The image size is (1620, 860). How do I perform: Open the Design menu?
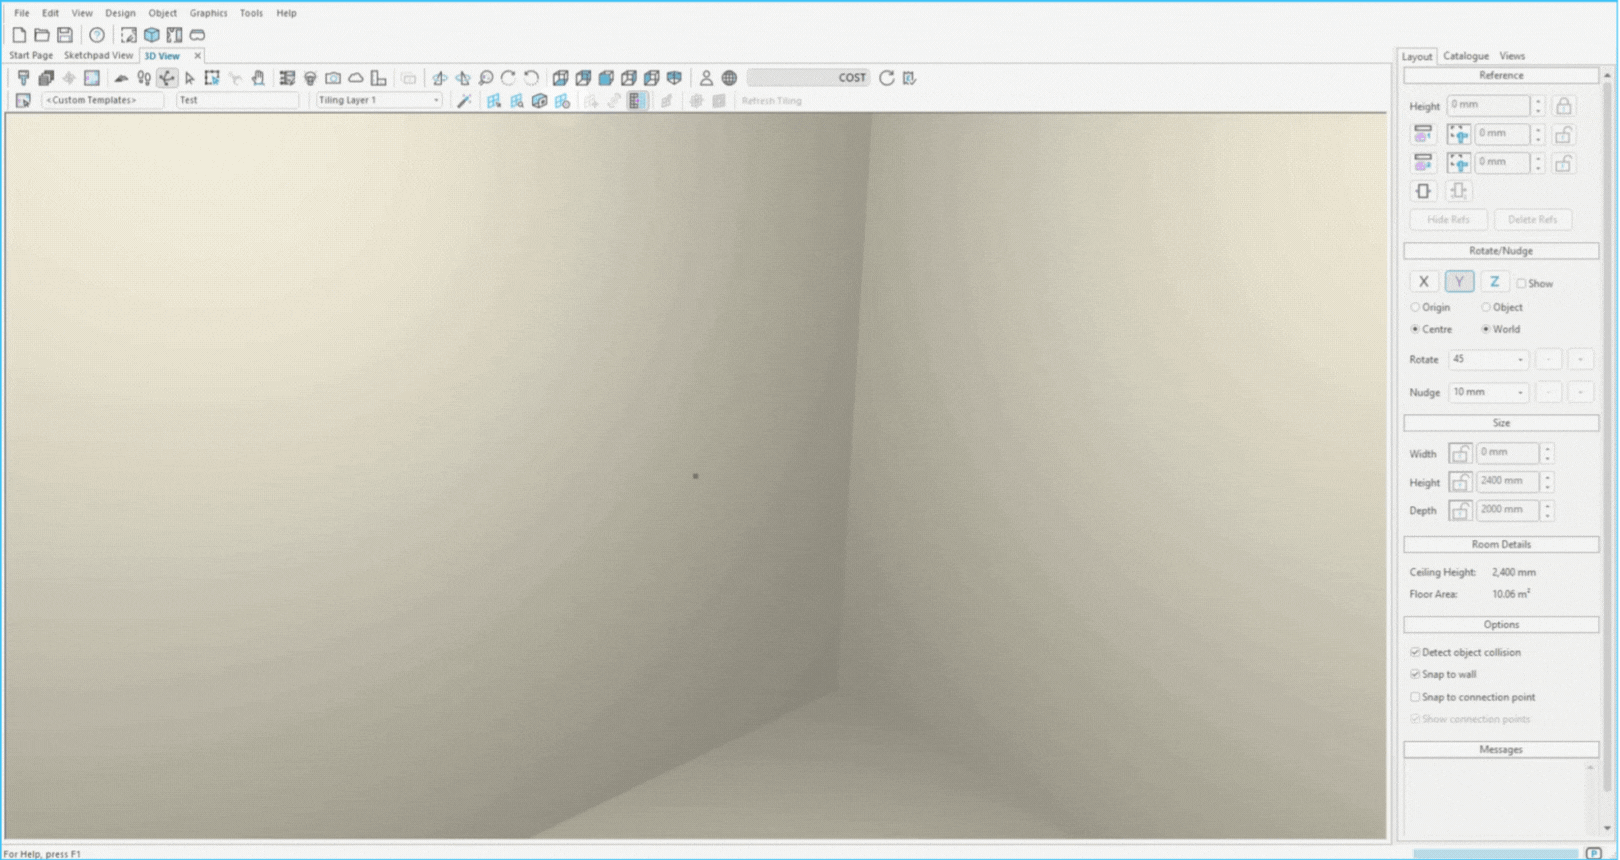120,13
